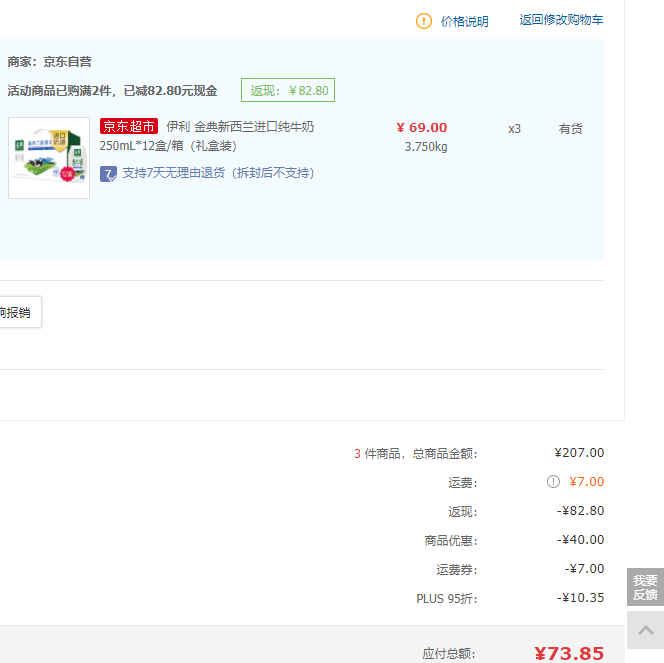The image size is (664, 663).
Task: Click the total goods amount ¥207.00
Action: click(x=579, y=453)
